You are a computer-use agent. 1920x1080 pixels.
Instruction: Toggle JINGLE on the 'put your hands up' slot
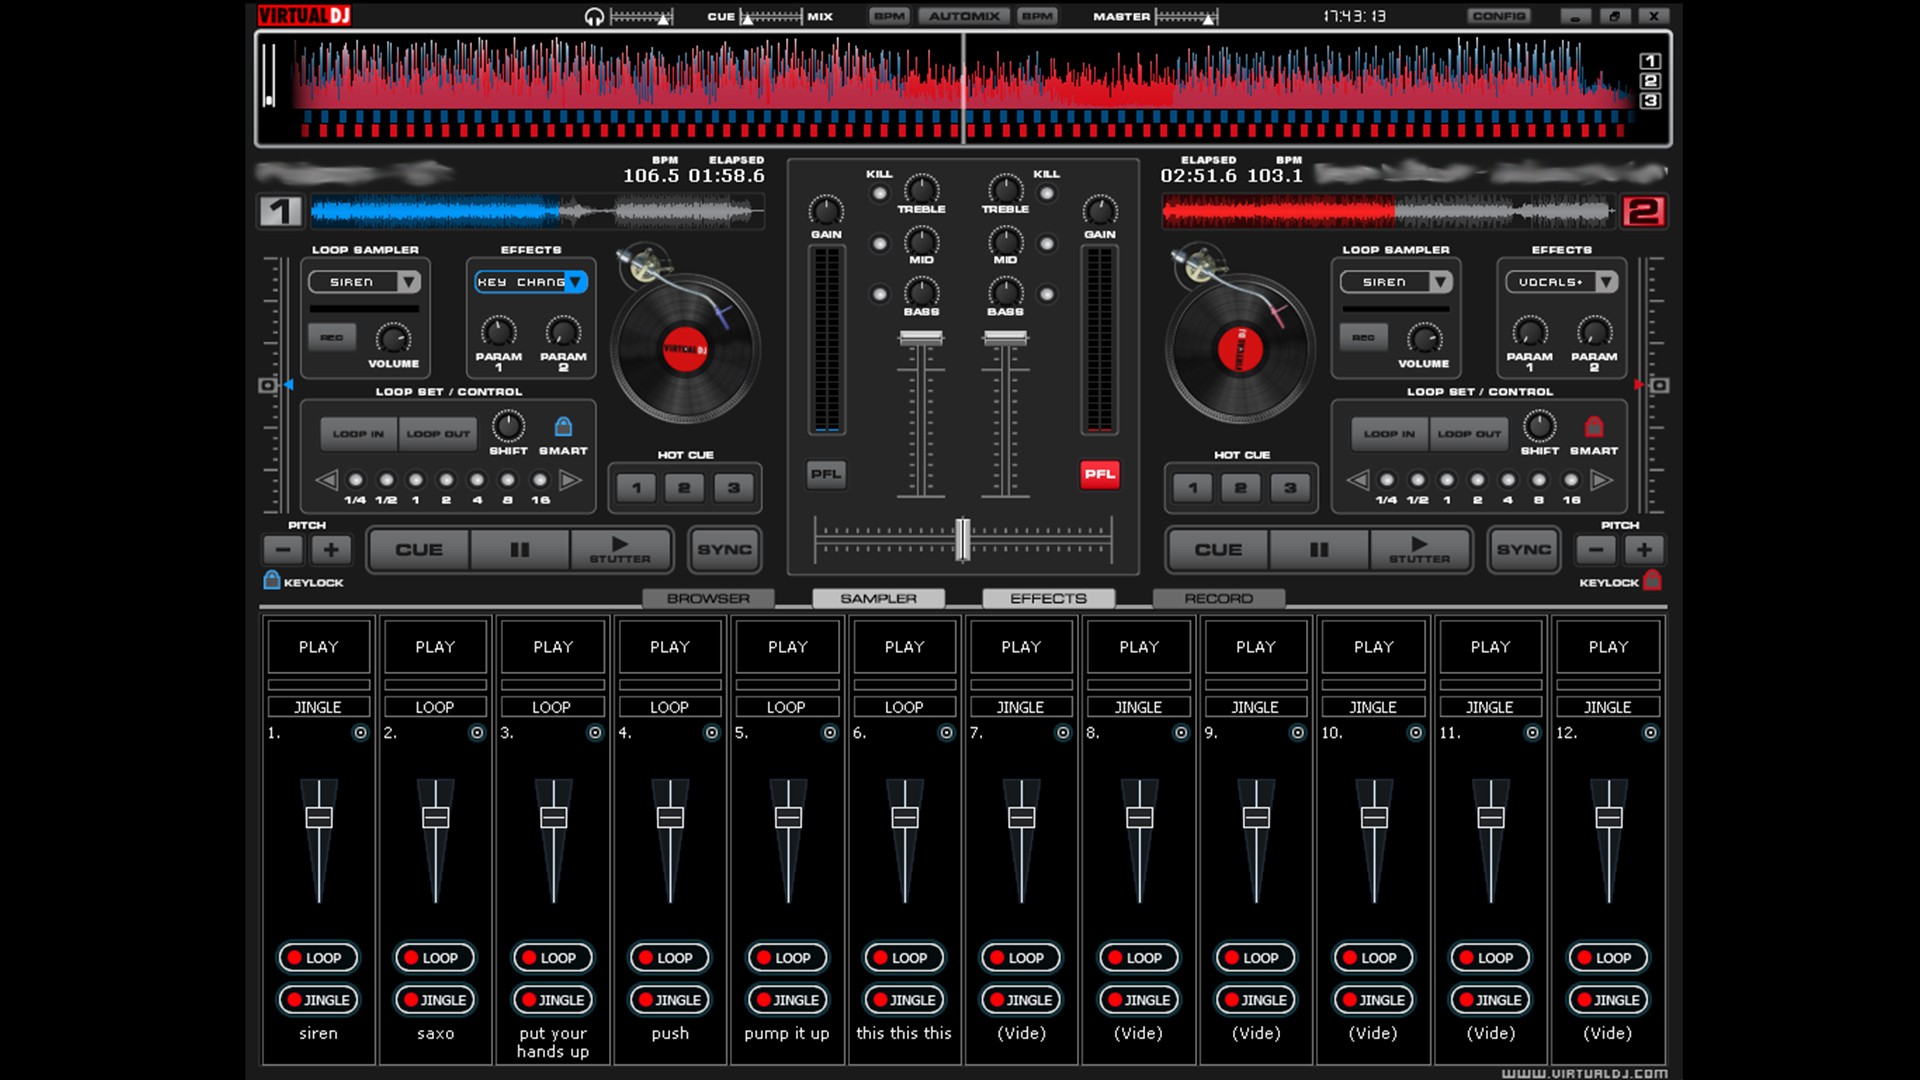tap(553, 999)
